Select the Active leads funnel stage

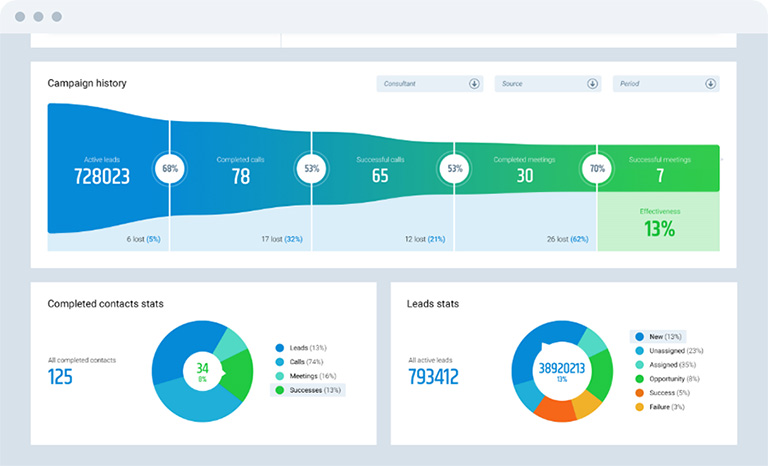101,170
